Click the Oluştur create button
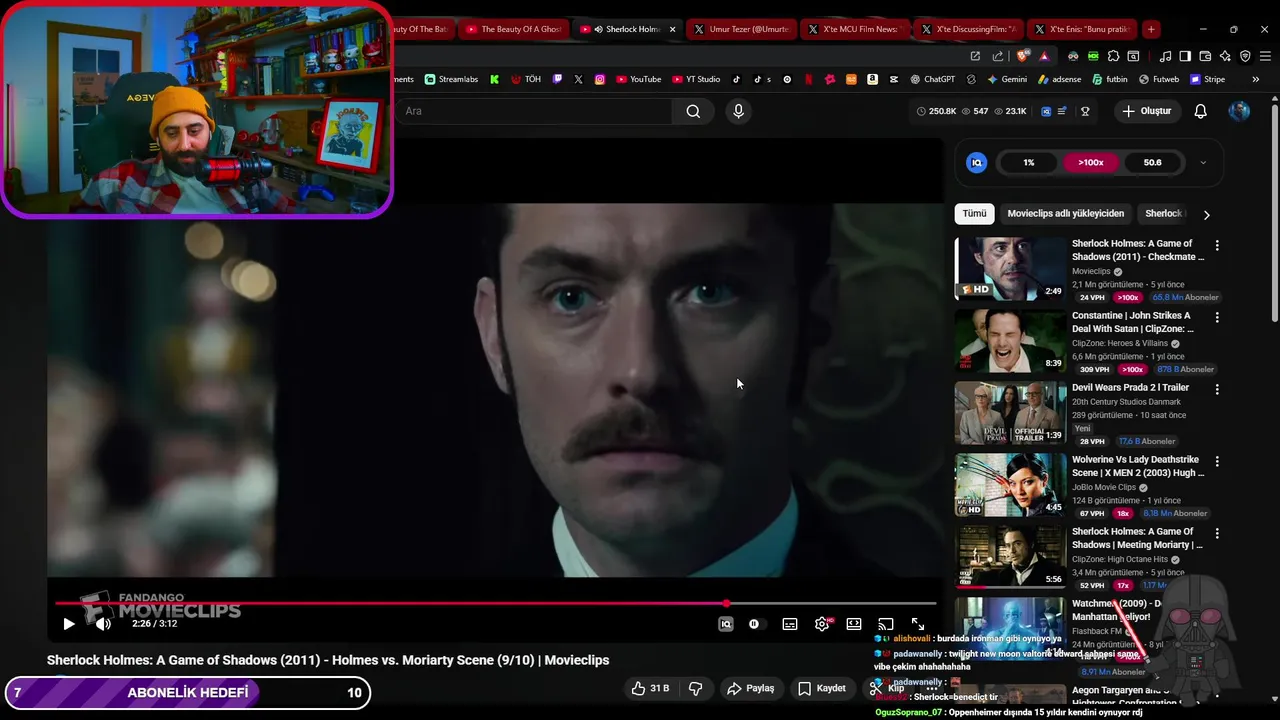The image size is (1280, 720). pyautogui.click(x=1146, y=111)
